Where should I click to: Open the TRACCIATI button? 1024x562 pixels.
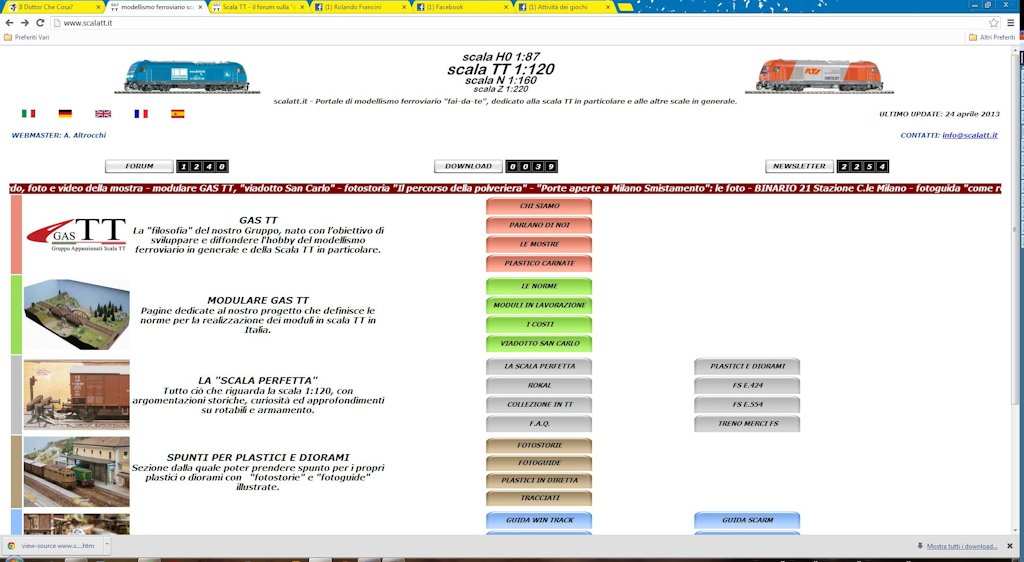coord(539,498)
